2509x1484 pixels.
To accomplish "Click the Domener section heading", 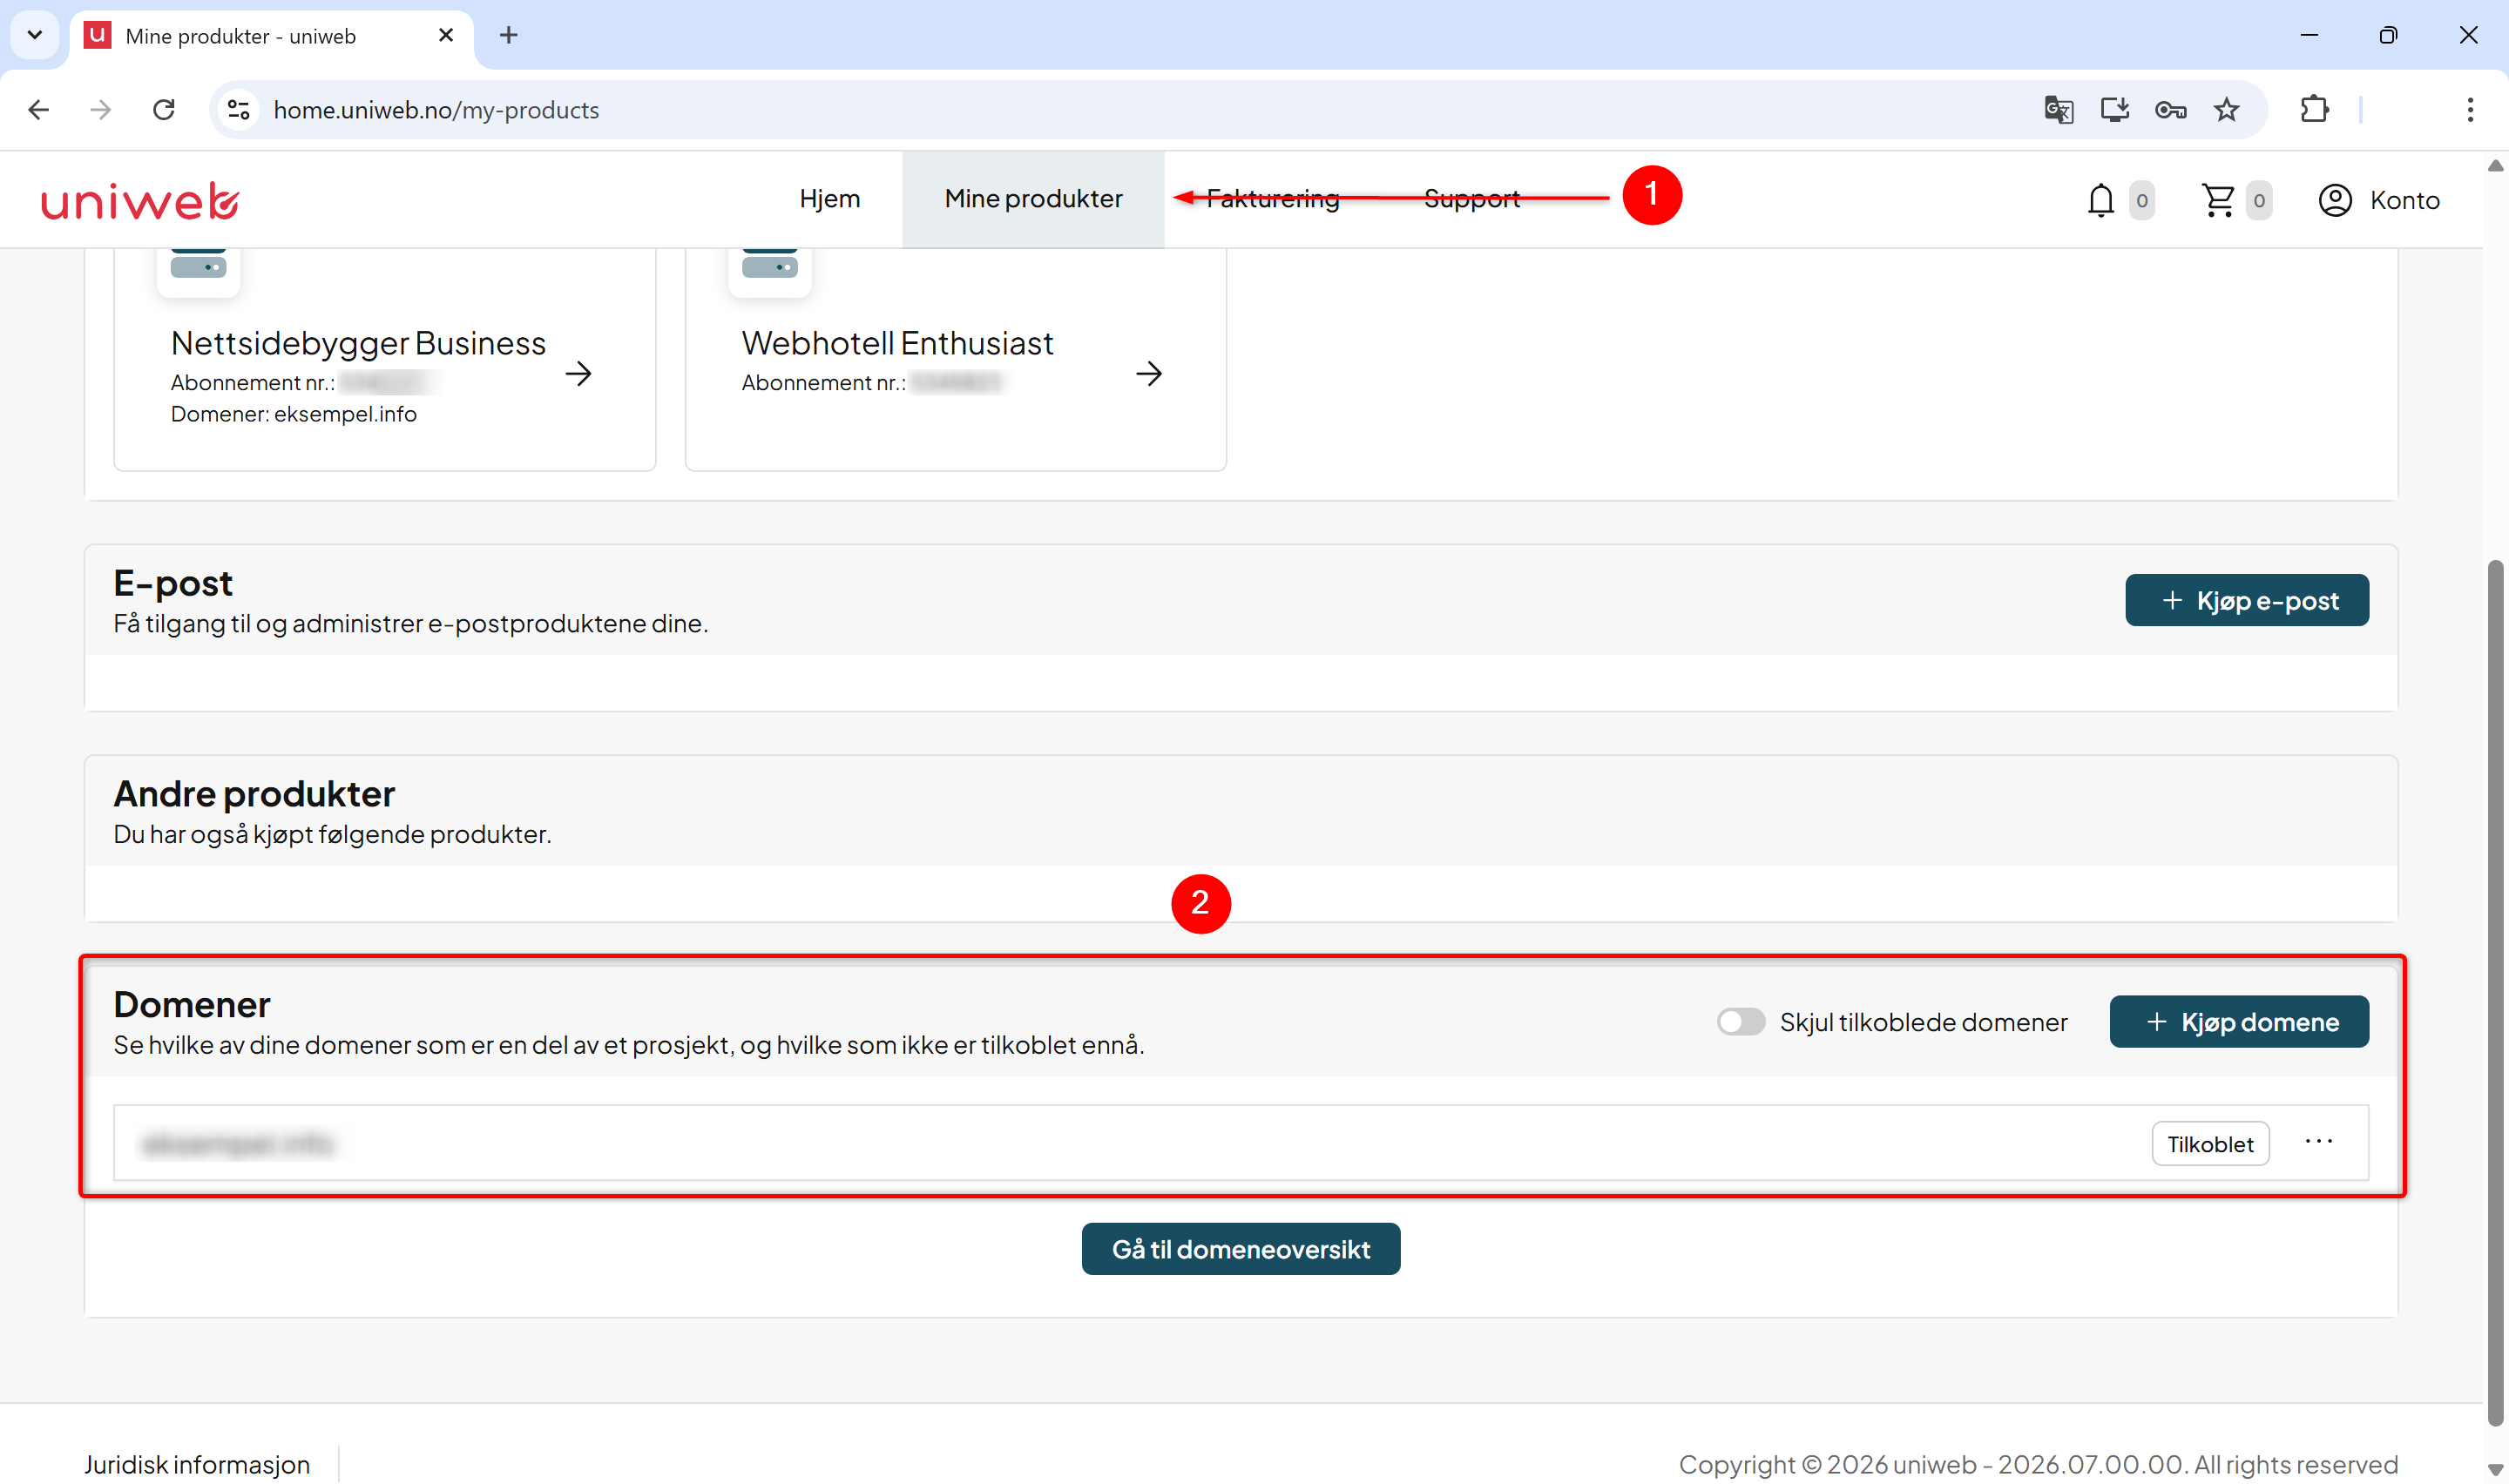I will point(191,1004).
